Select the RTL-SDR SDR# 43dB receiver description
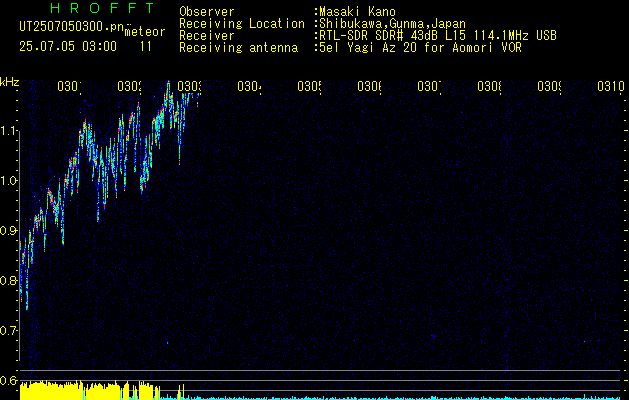The height and width of the screenshot is (400, 629). pos(438,36)
